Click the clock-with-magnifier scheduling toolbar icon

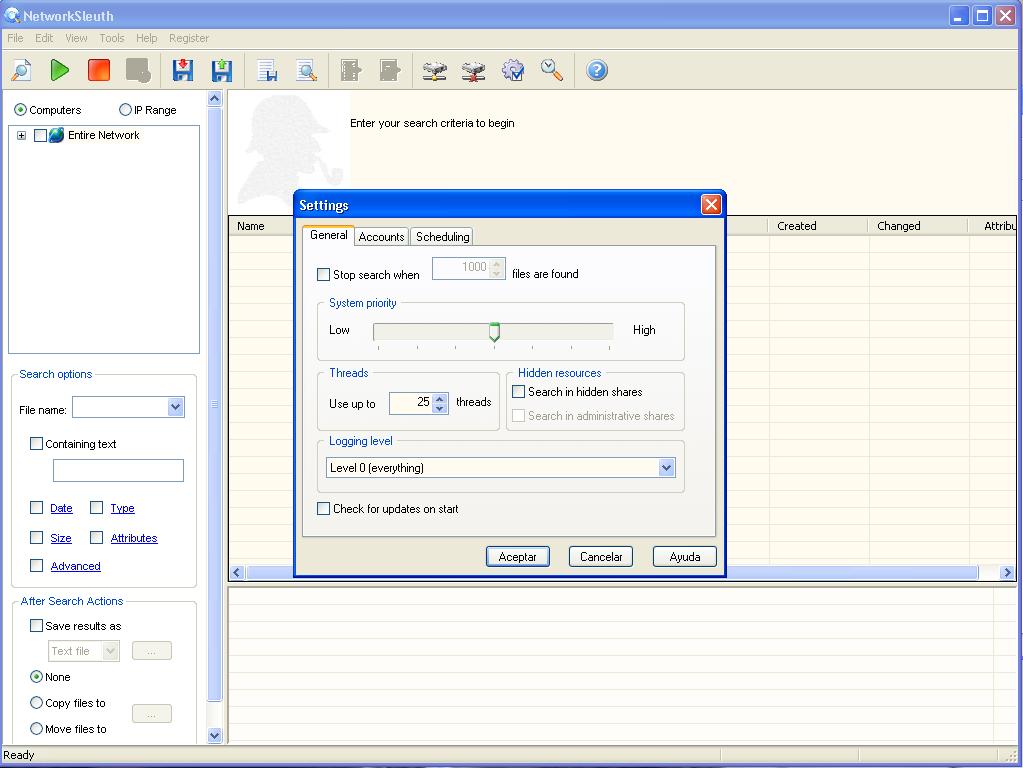click(552, 70)
